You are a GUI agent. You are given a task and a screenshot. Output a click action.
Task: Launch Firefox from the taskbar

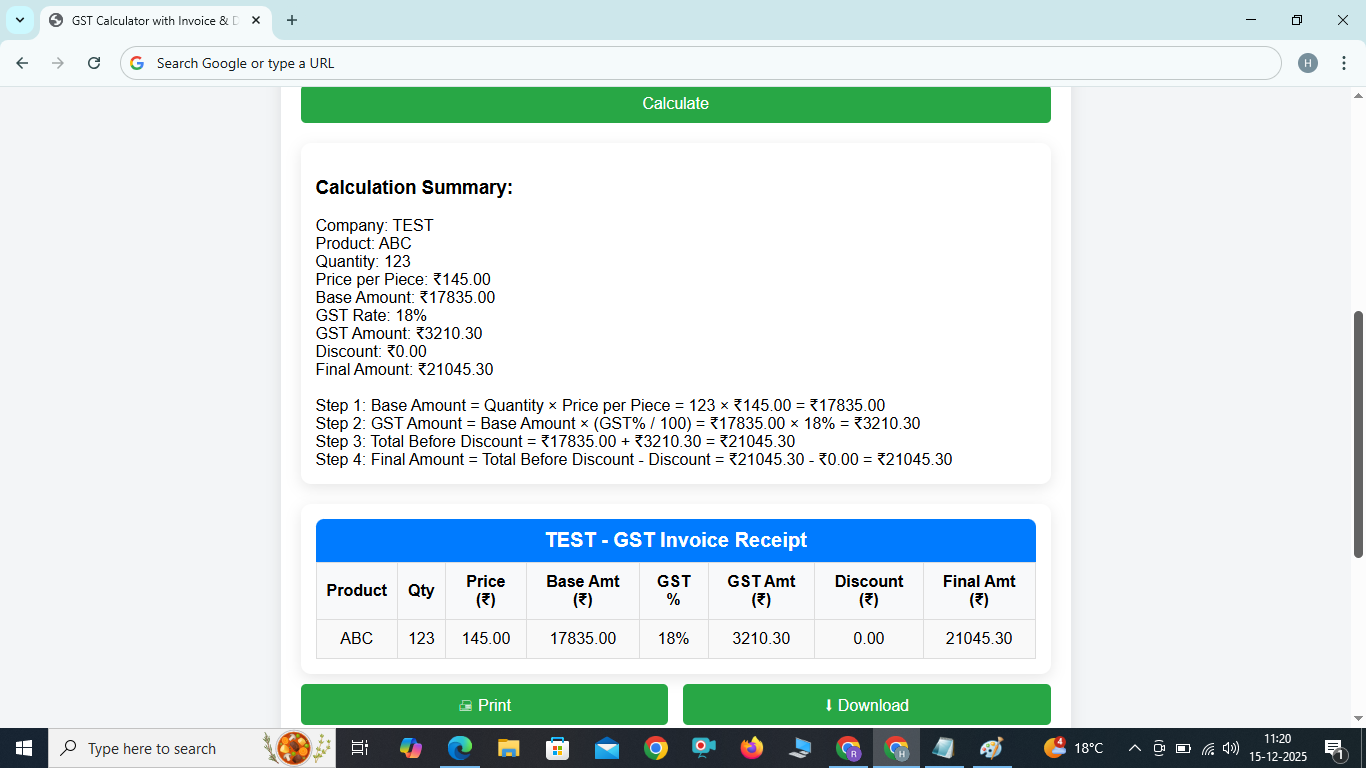tap(753, 748)
